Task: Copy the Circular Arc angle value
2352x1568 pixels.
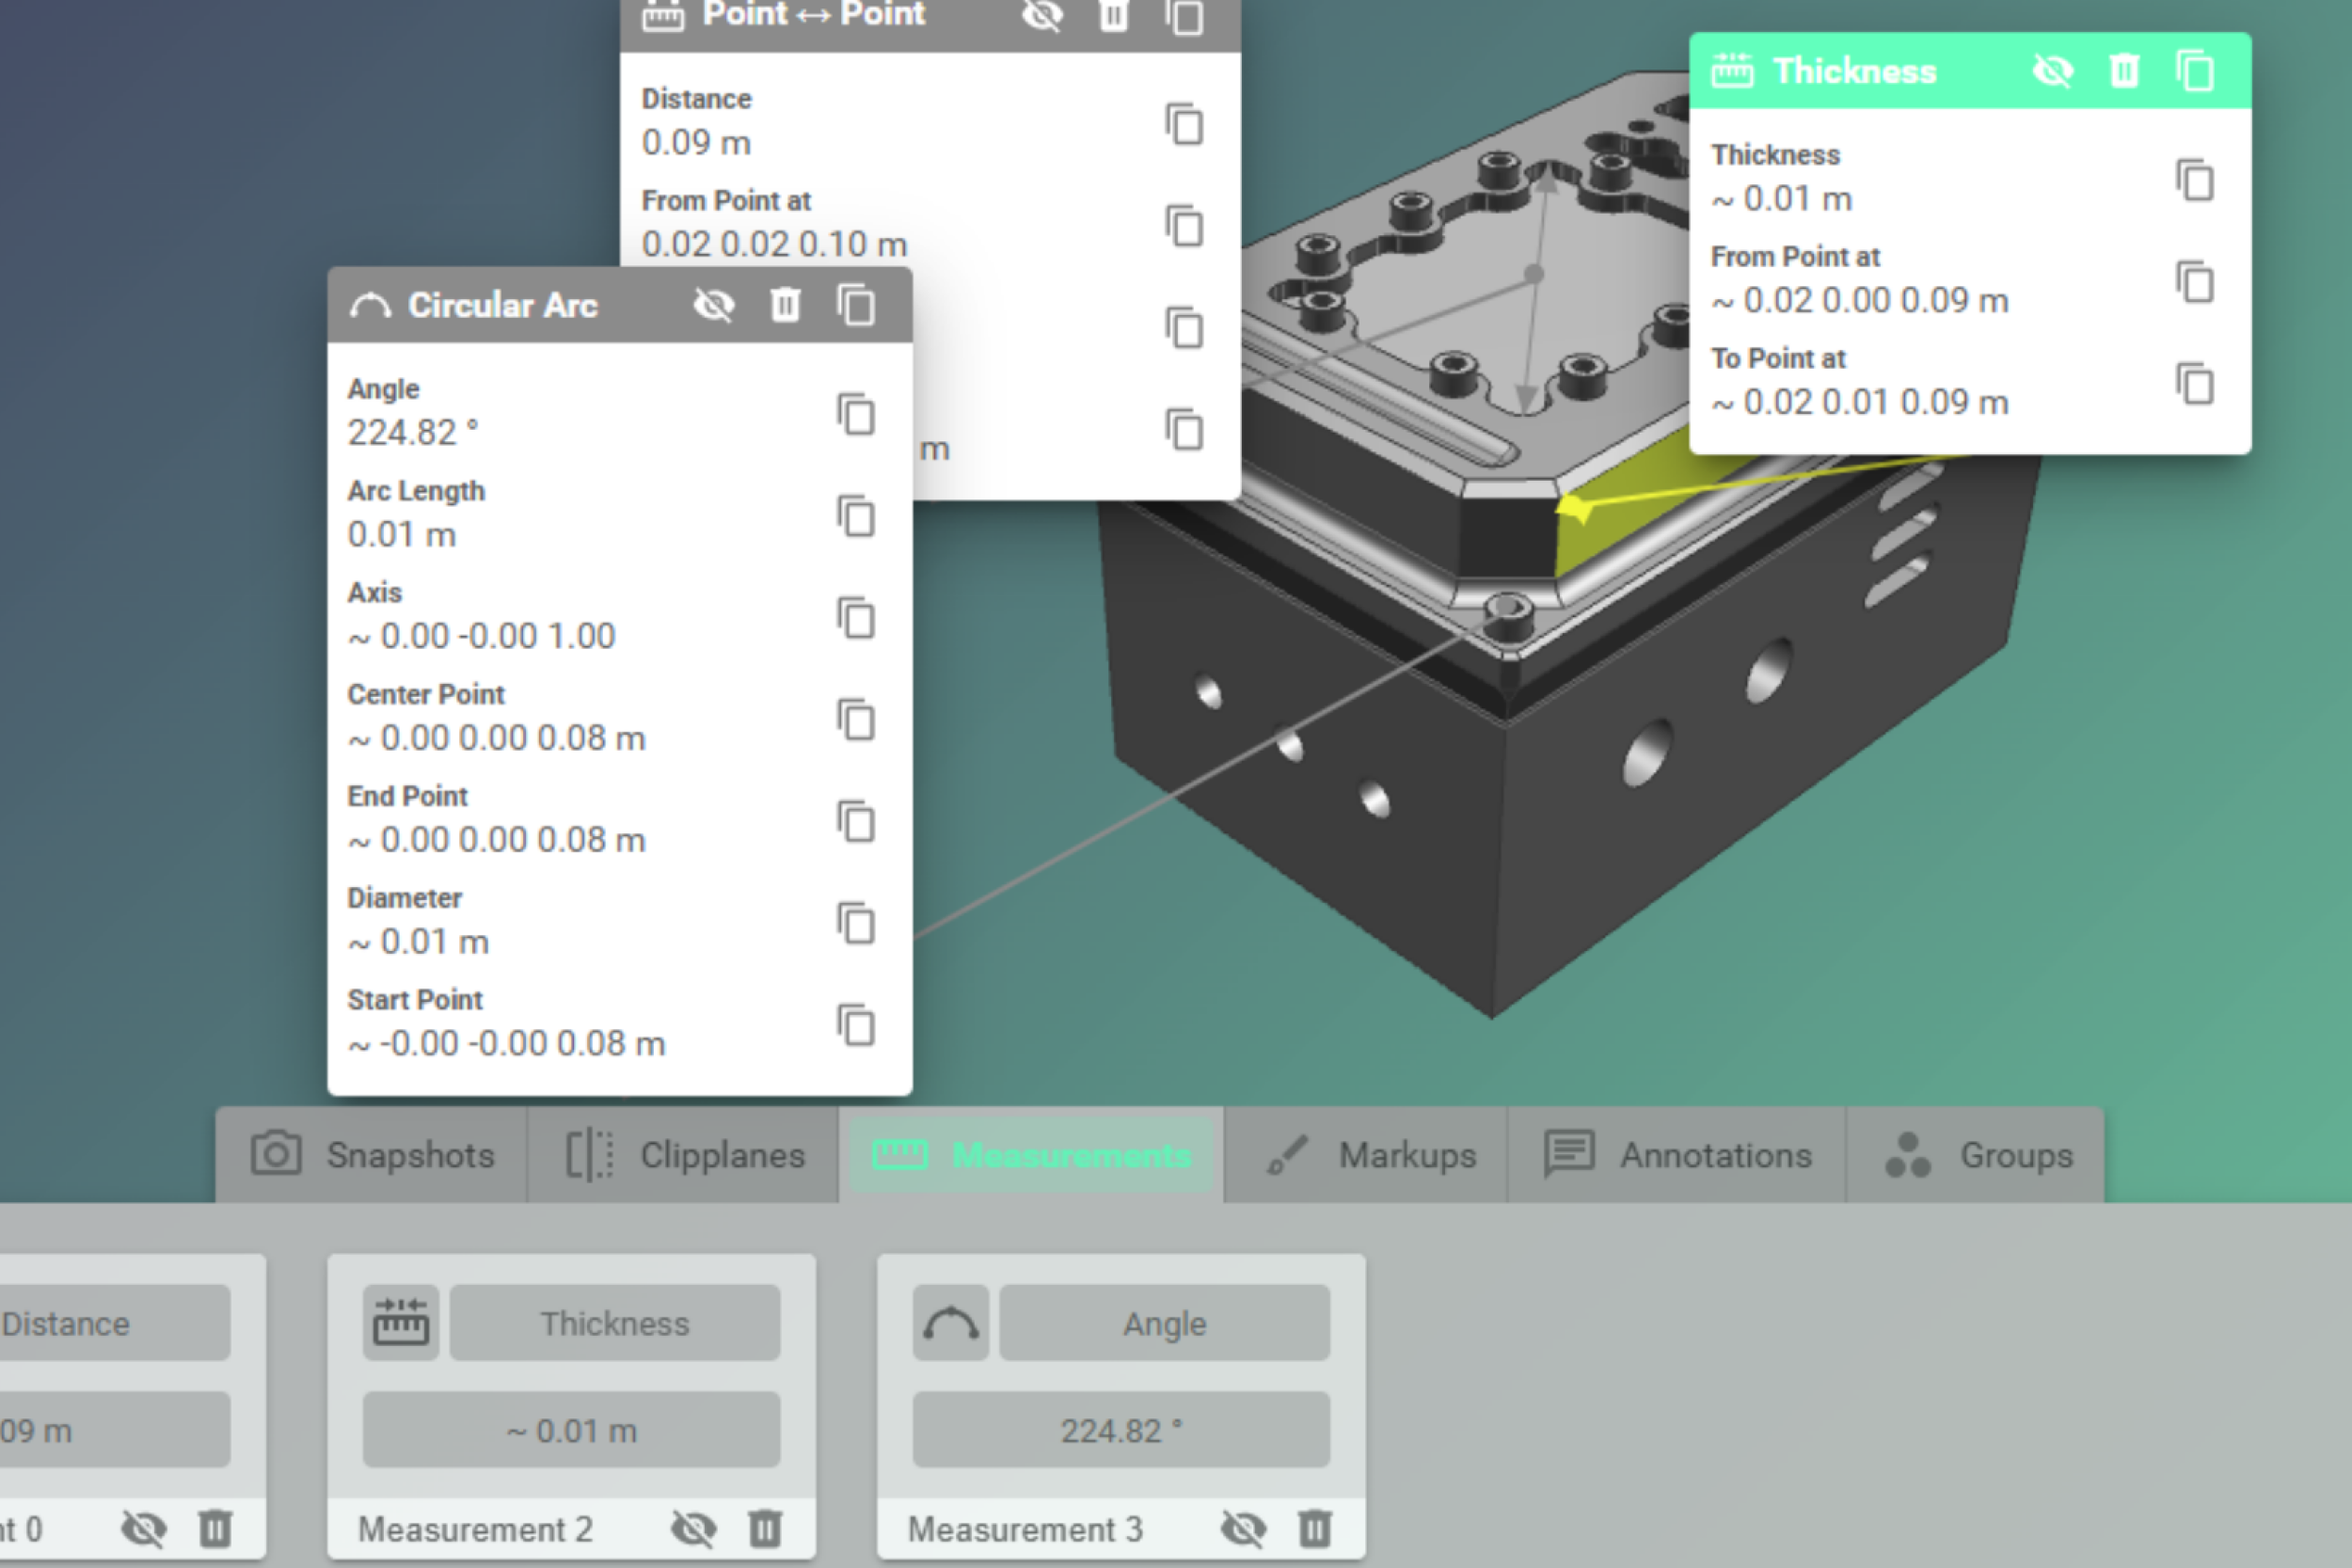Action: click(856, 414)
